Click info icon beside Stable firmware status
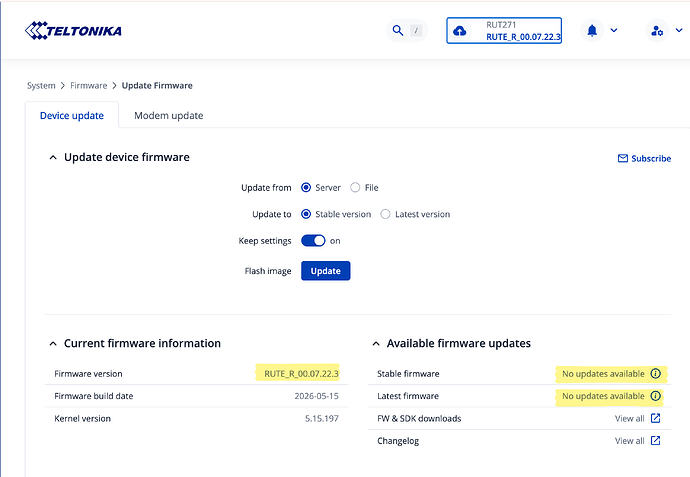 coord(656,374)
